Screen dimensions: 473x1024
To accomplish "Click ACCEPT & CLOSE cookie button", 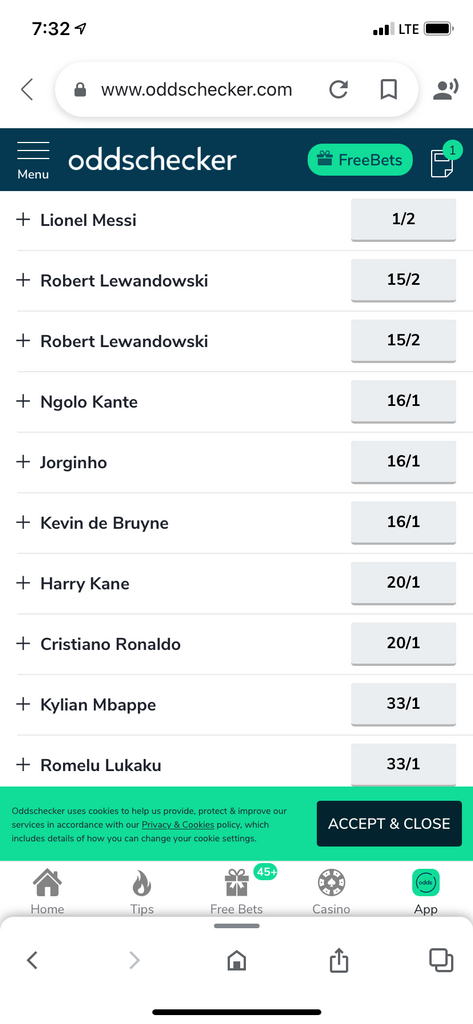I will (389, 824).
